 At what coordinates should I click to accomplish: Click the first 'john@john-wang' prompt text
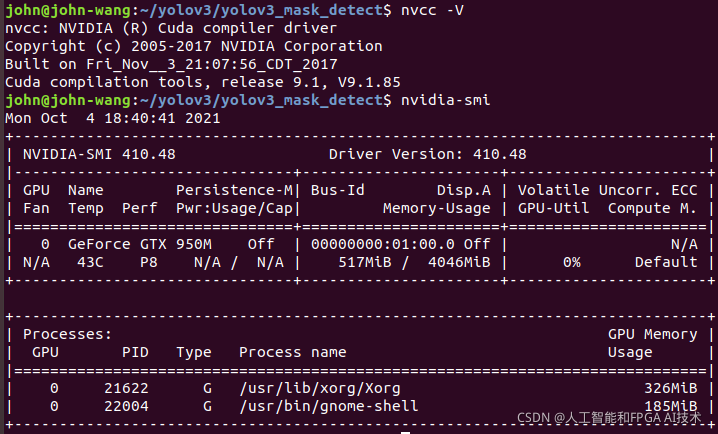pos(68,10)
